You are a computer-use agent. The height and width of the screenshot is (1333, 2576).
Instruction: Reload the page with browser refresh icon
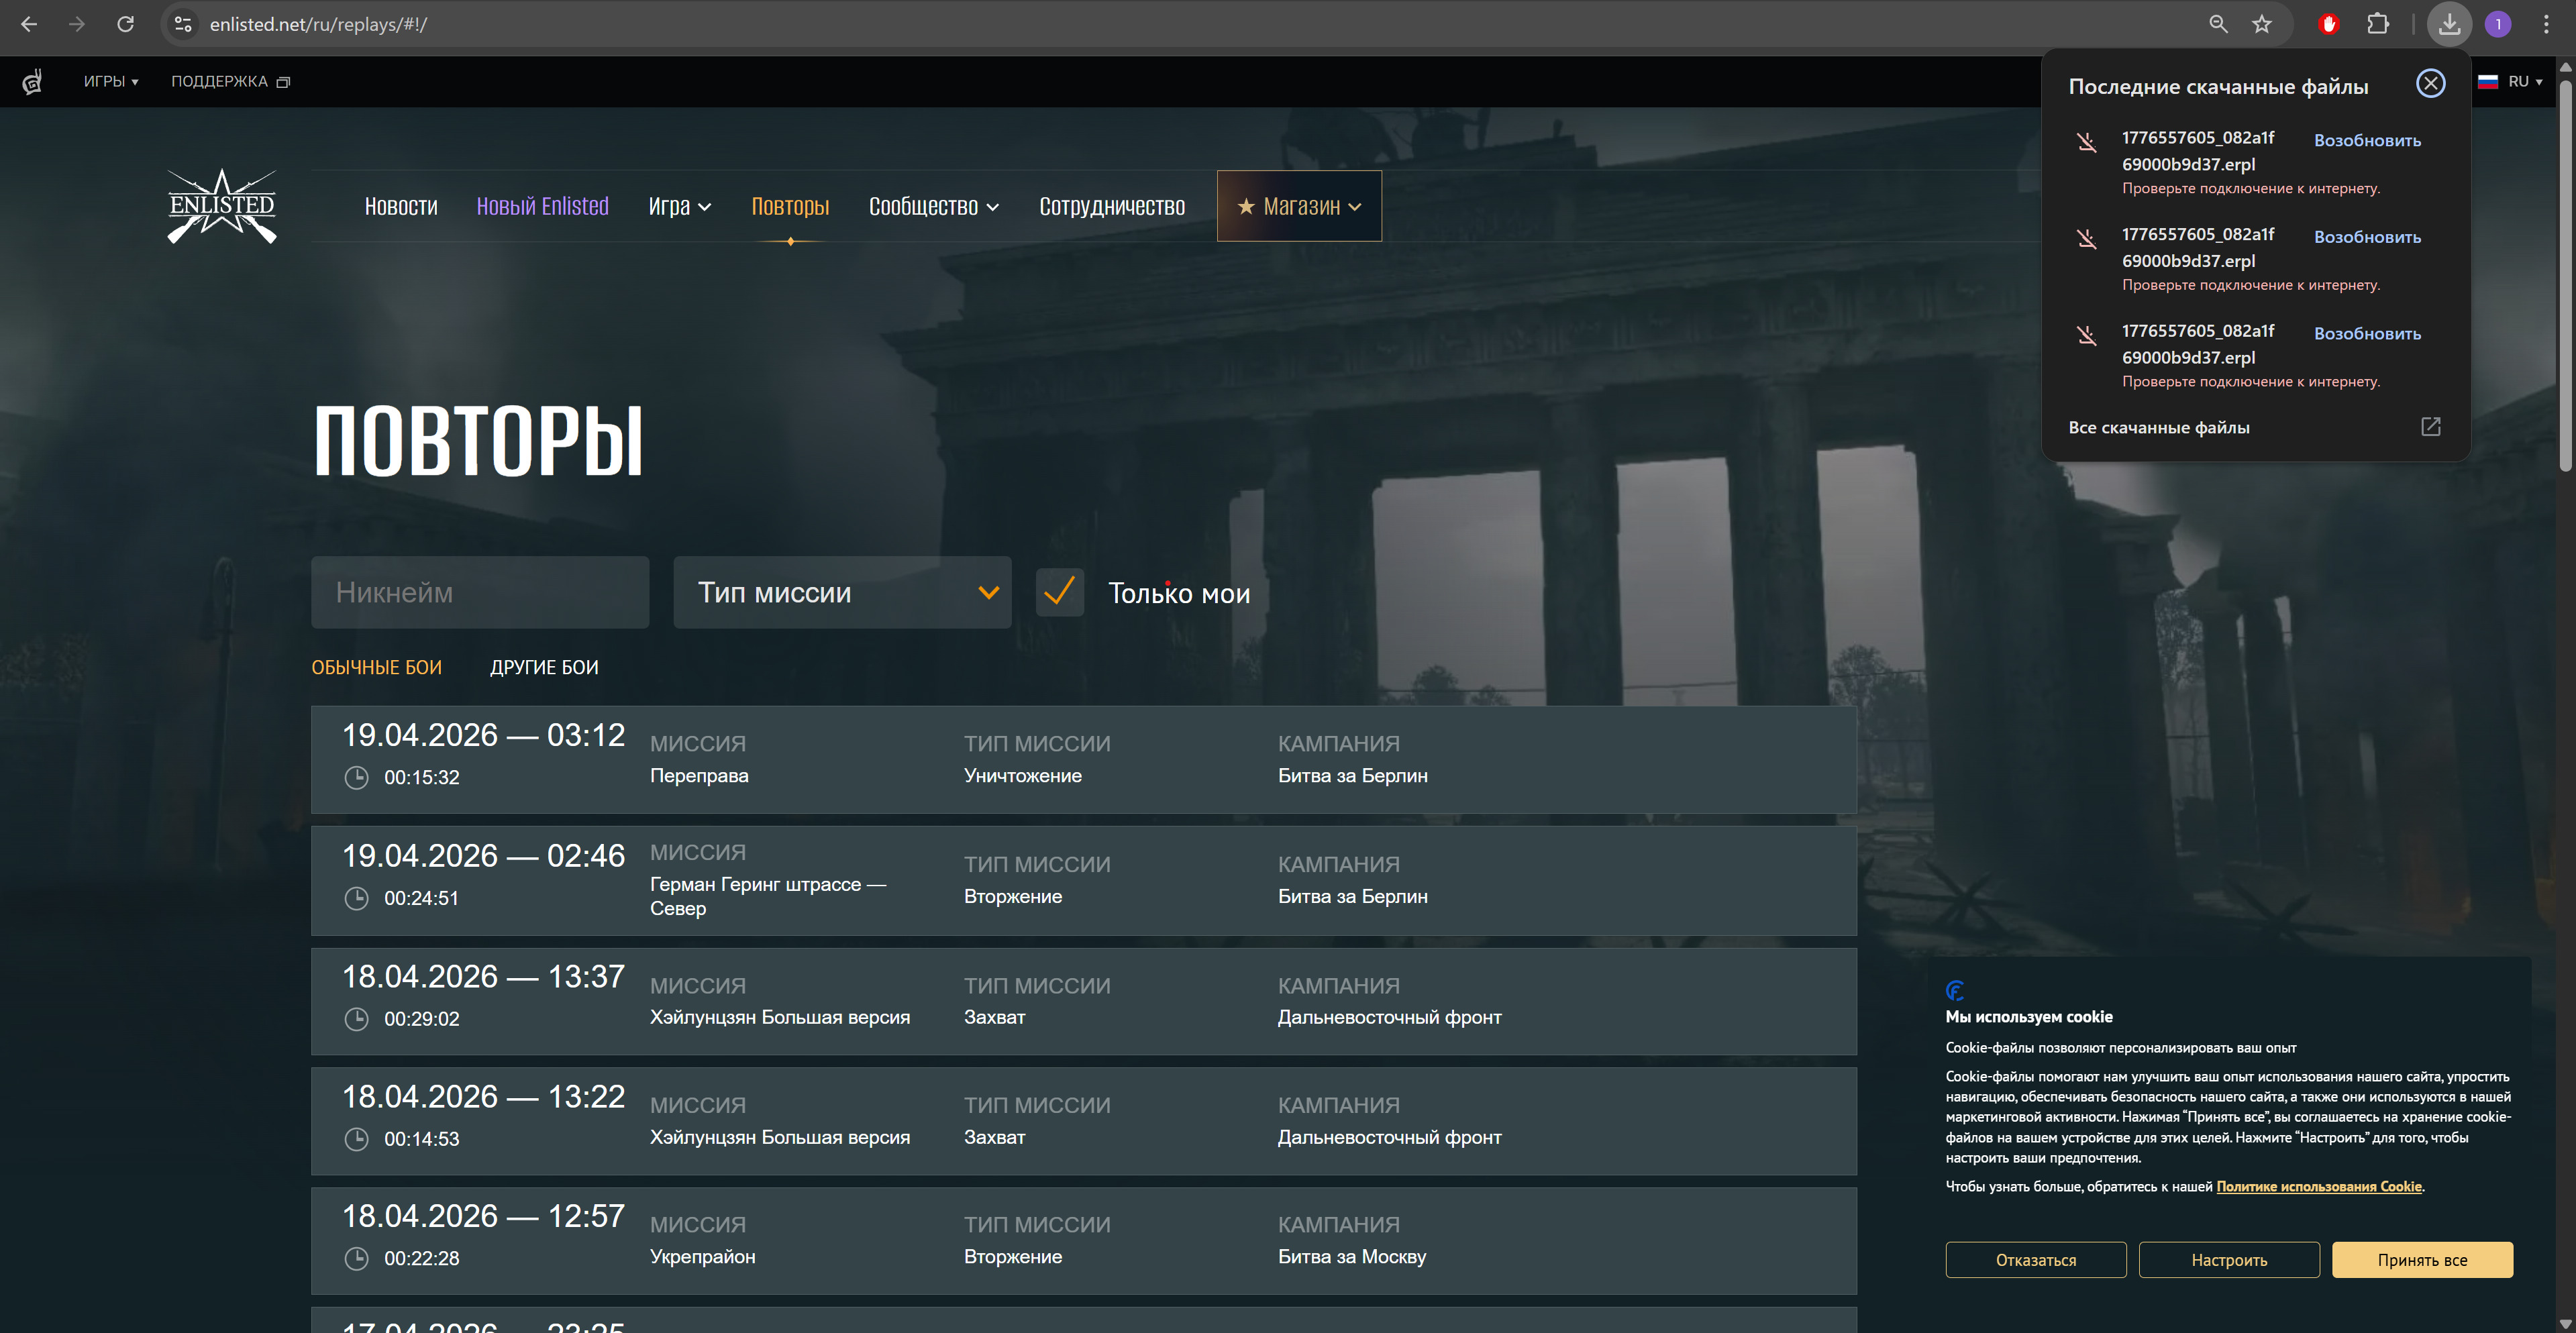click(125, 24)
